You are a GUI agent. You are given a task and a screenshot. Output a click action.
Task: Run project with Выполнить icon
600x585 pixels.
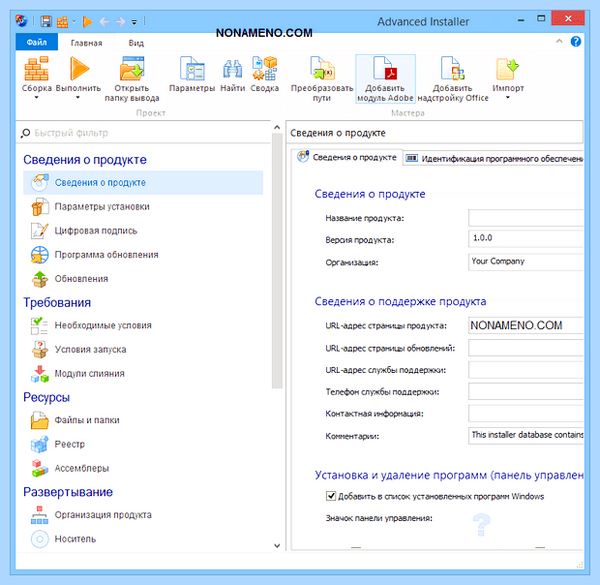[x=78, y=69]
